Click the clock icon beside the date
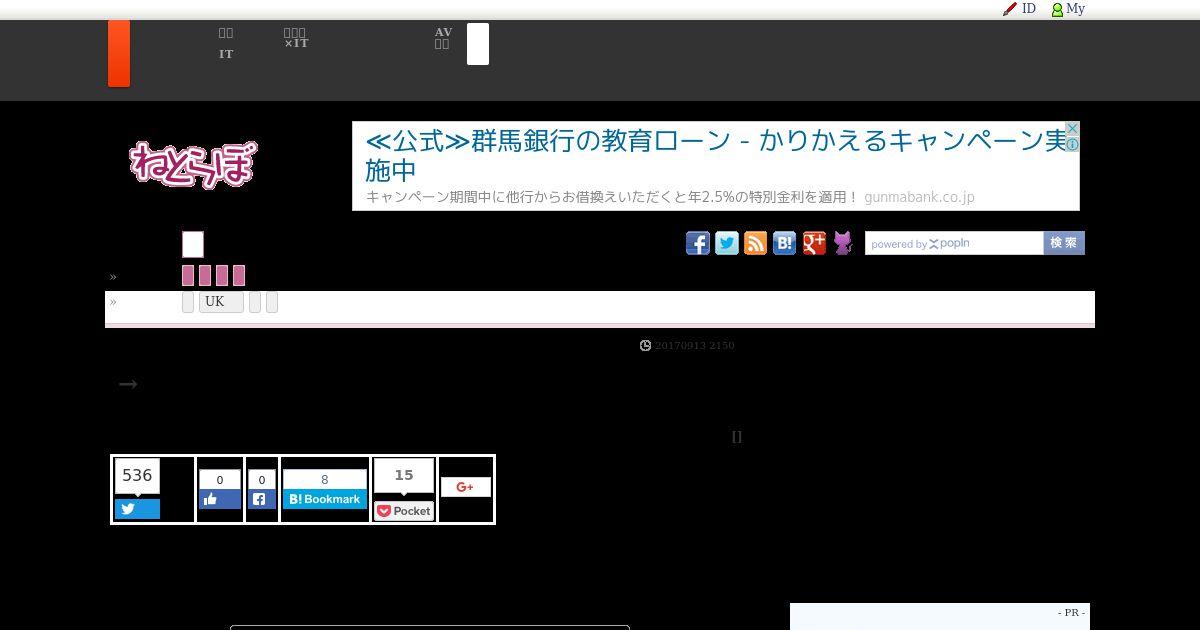 (x=646, y=345)
